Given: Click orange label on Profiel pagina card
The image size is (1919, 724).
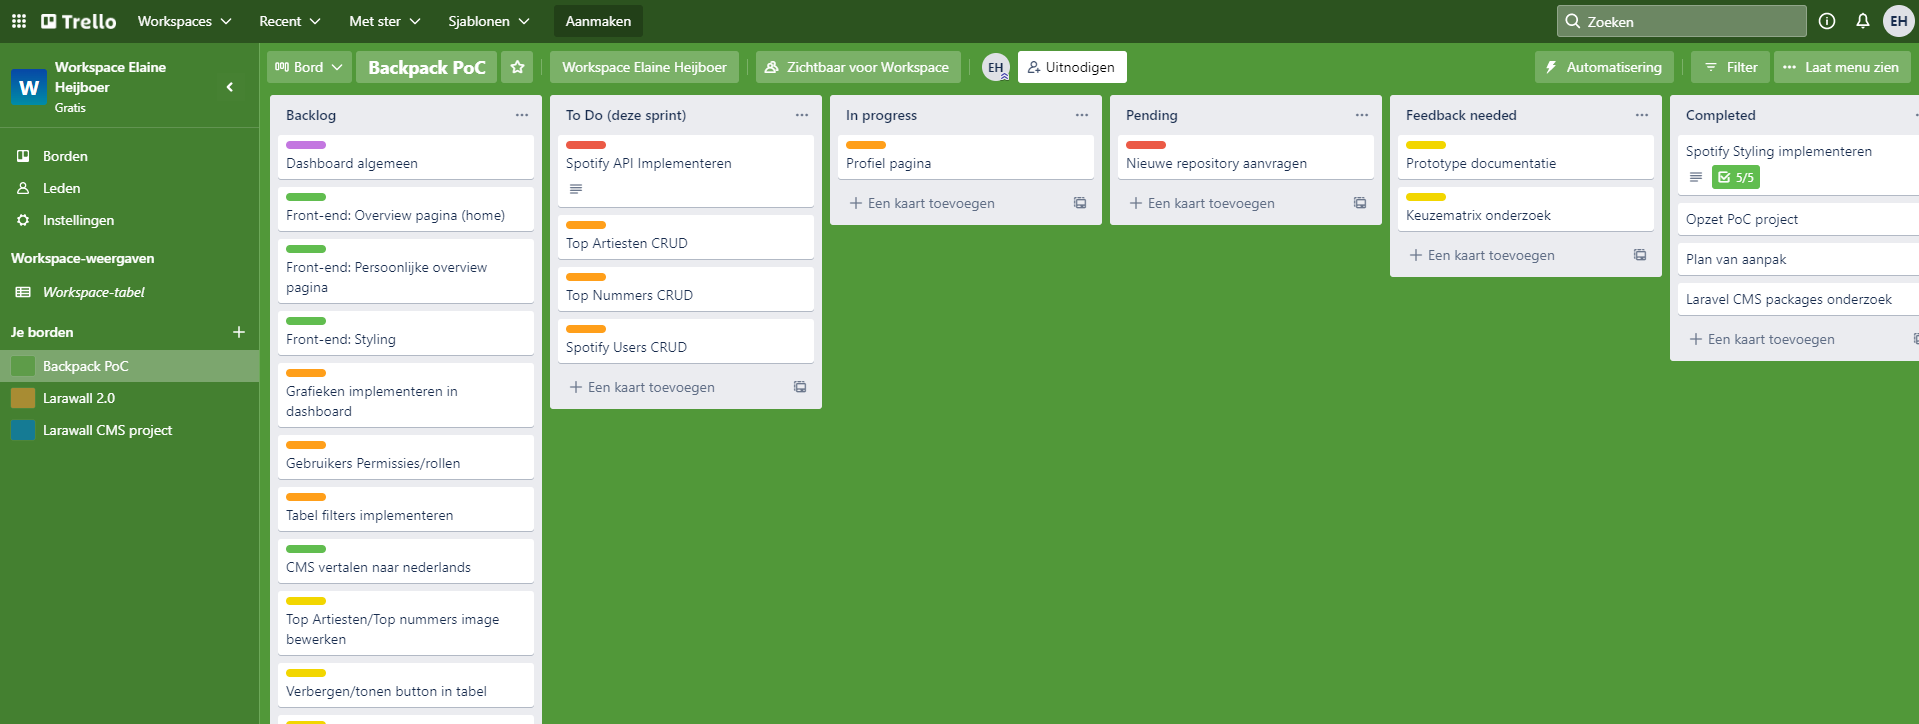Looking at the screenshot, I should tap(866, 145).
